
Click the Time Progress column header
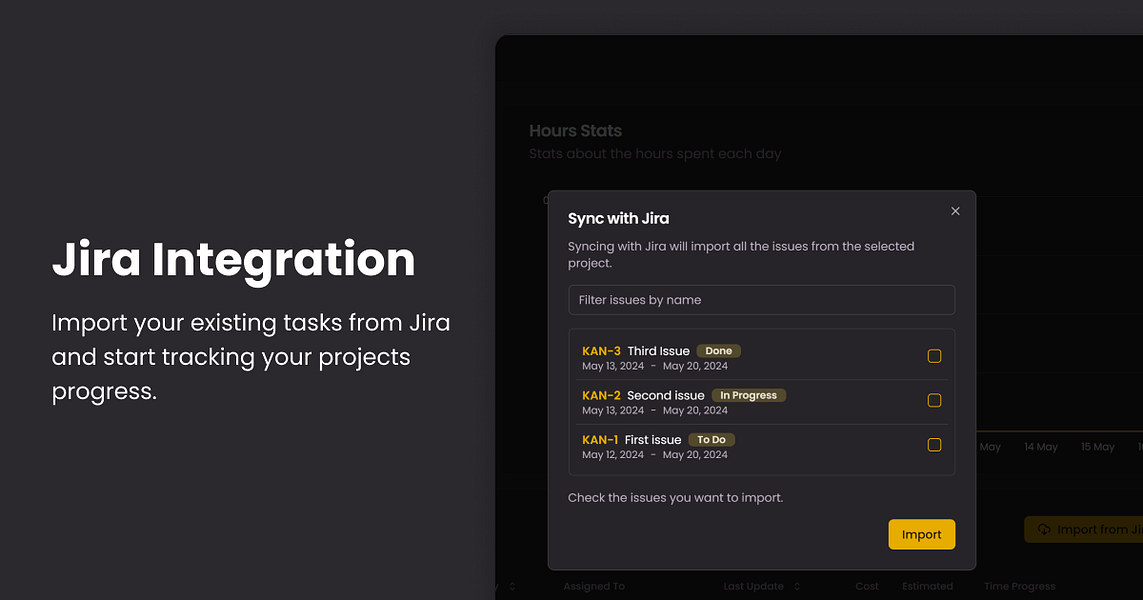tap(1019, 586)
